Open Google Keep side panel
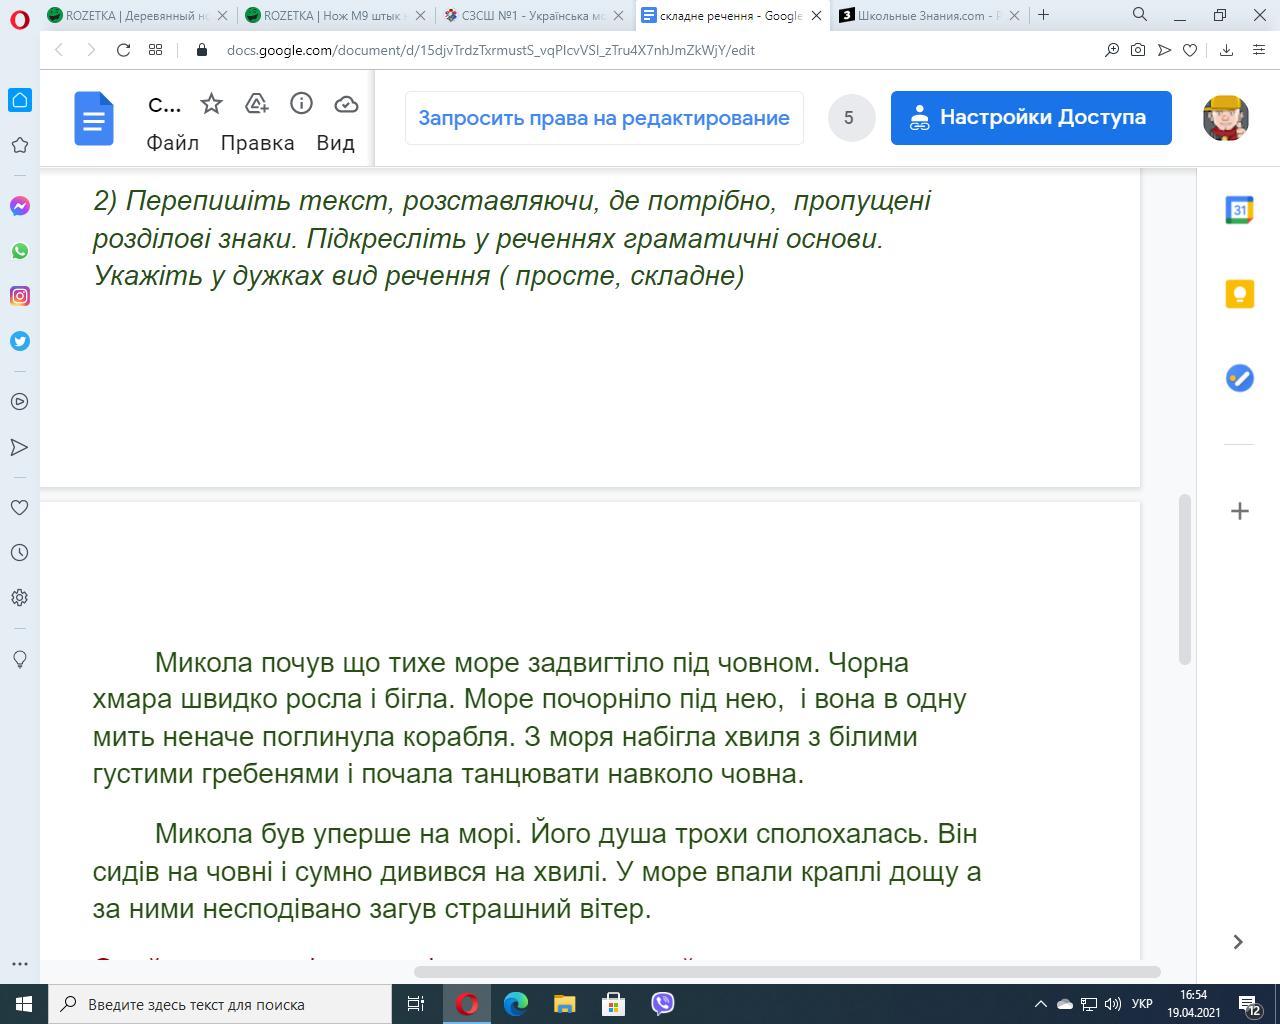 [x=1239, y=294]
